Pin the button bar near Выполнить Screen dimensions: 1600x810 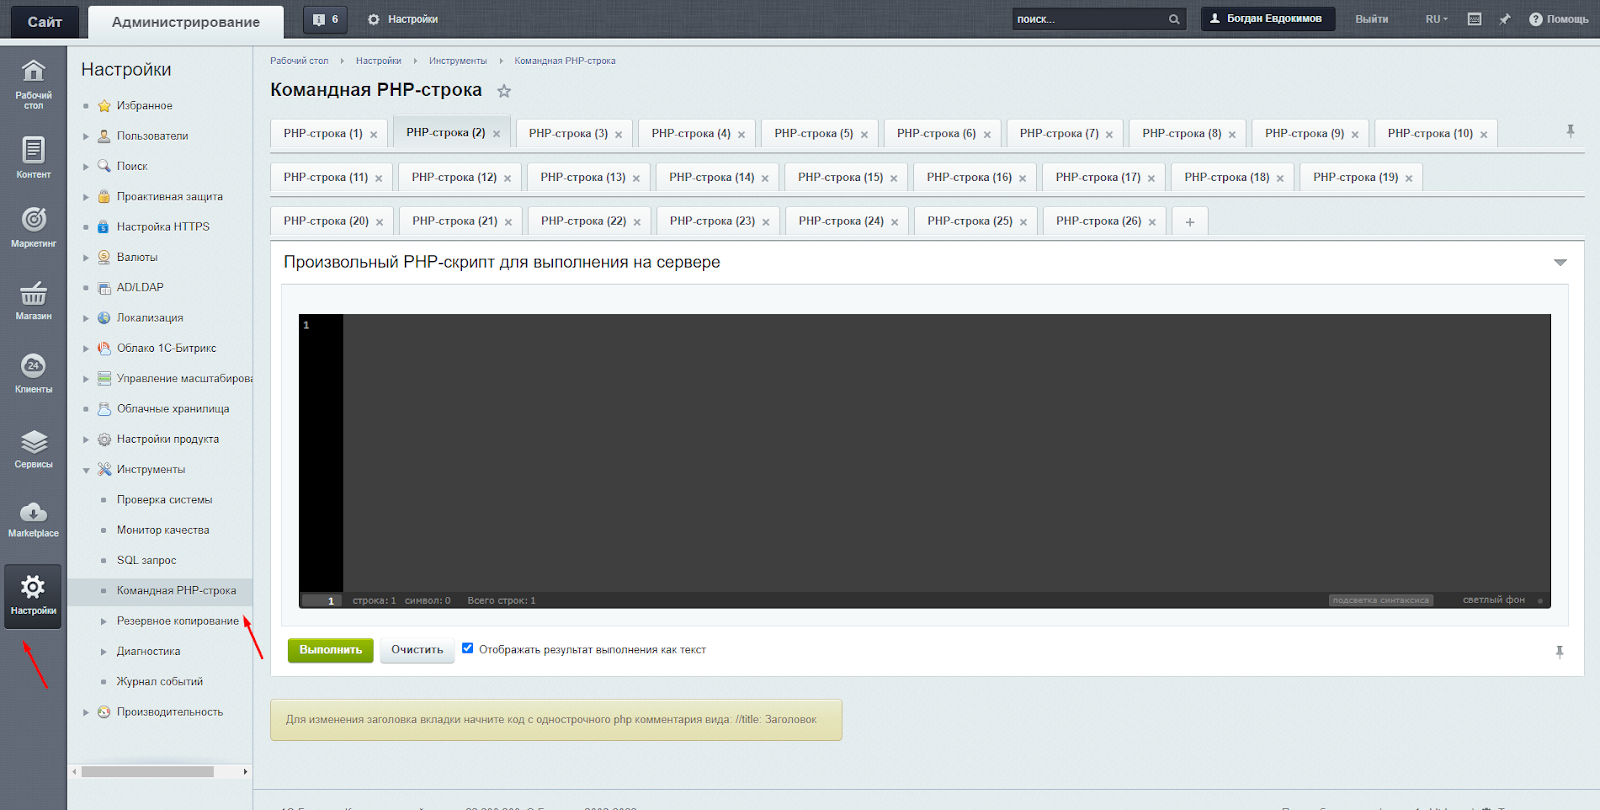point(1559,652)
